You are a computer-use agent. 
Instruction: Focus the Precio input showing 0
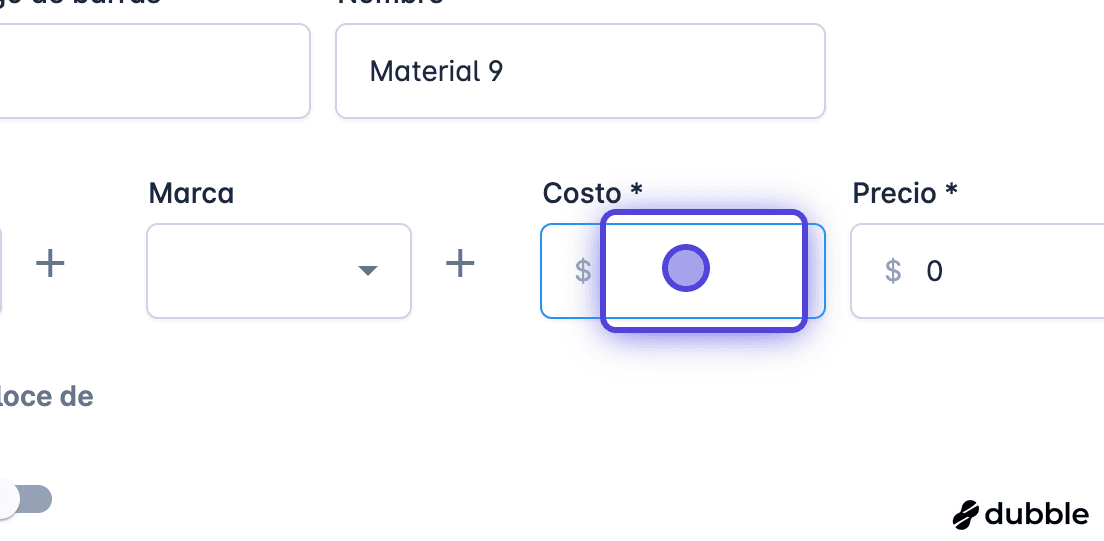tap(977, 270)
